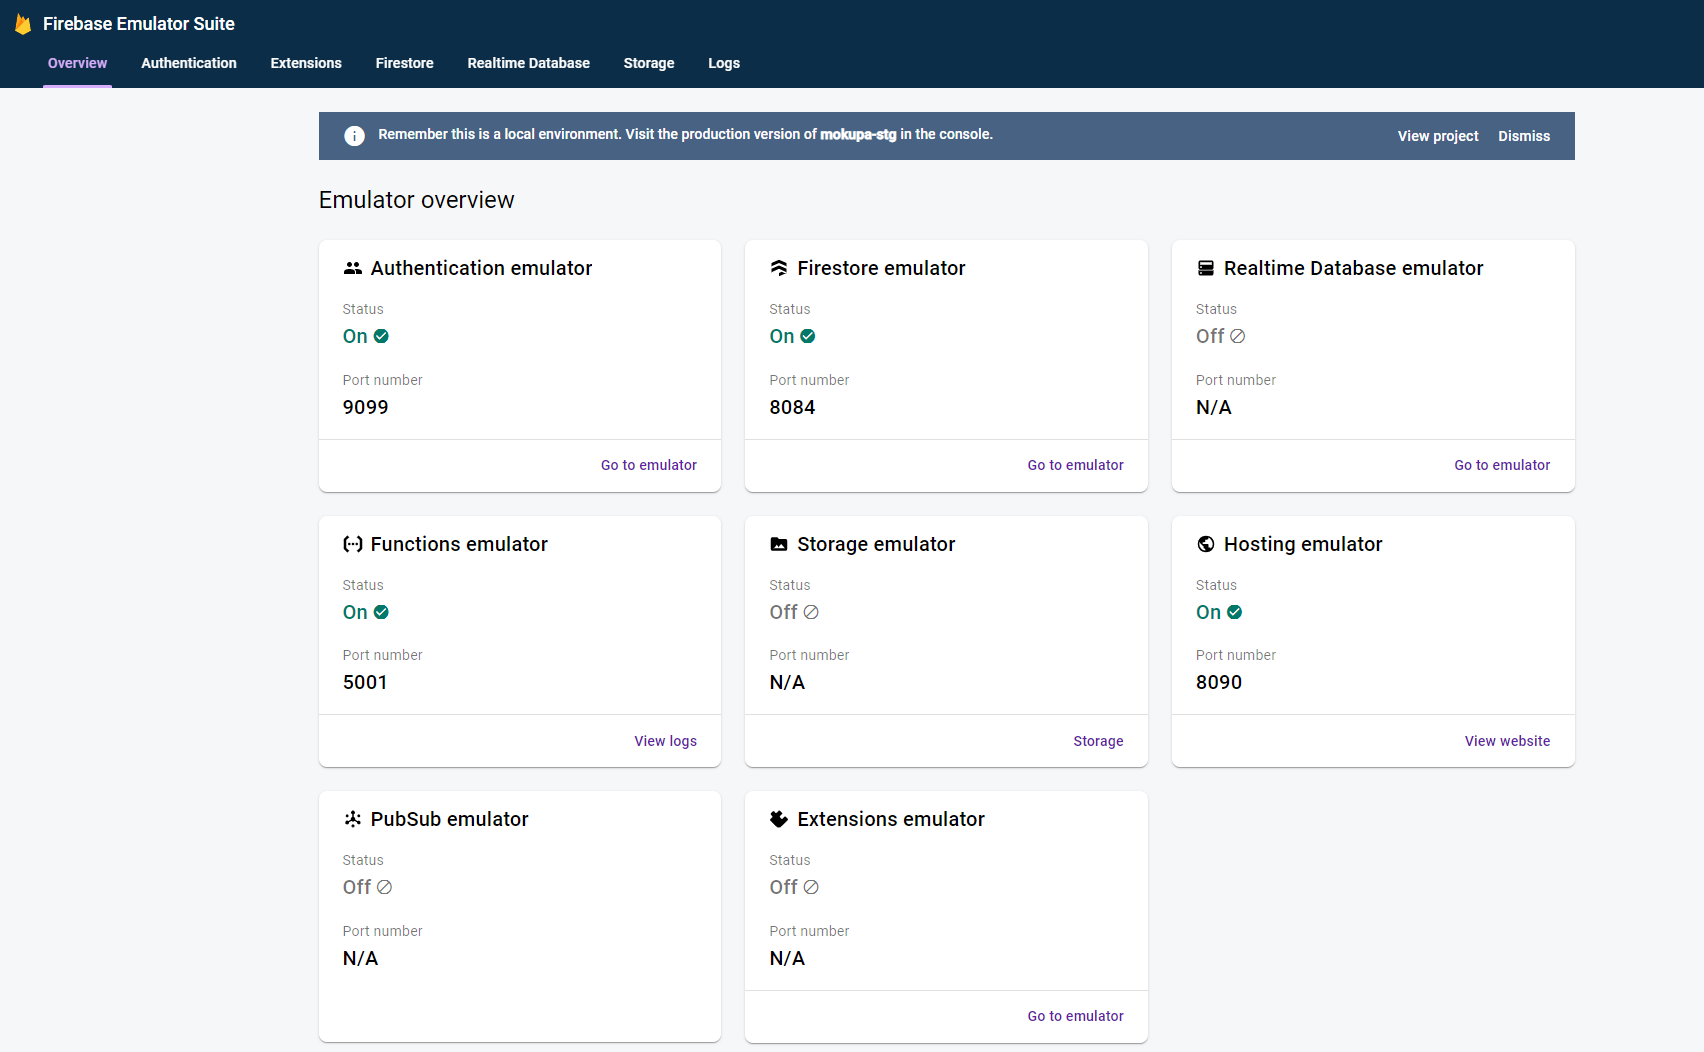Click the Emulator overview heading
Viewport: 1704px width, 1052px height.
pos(417,200)
